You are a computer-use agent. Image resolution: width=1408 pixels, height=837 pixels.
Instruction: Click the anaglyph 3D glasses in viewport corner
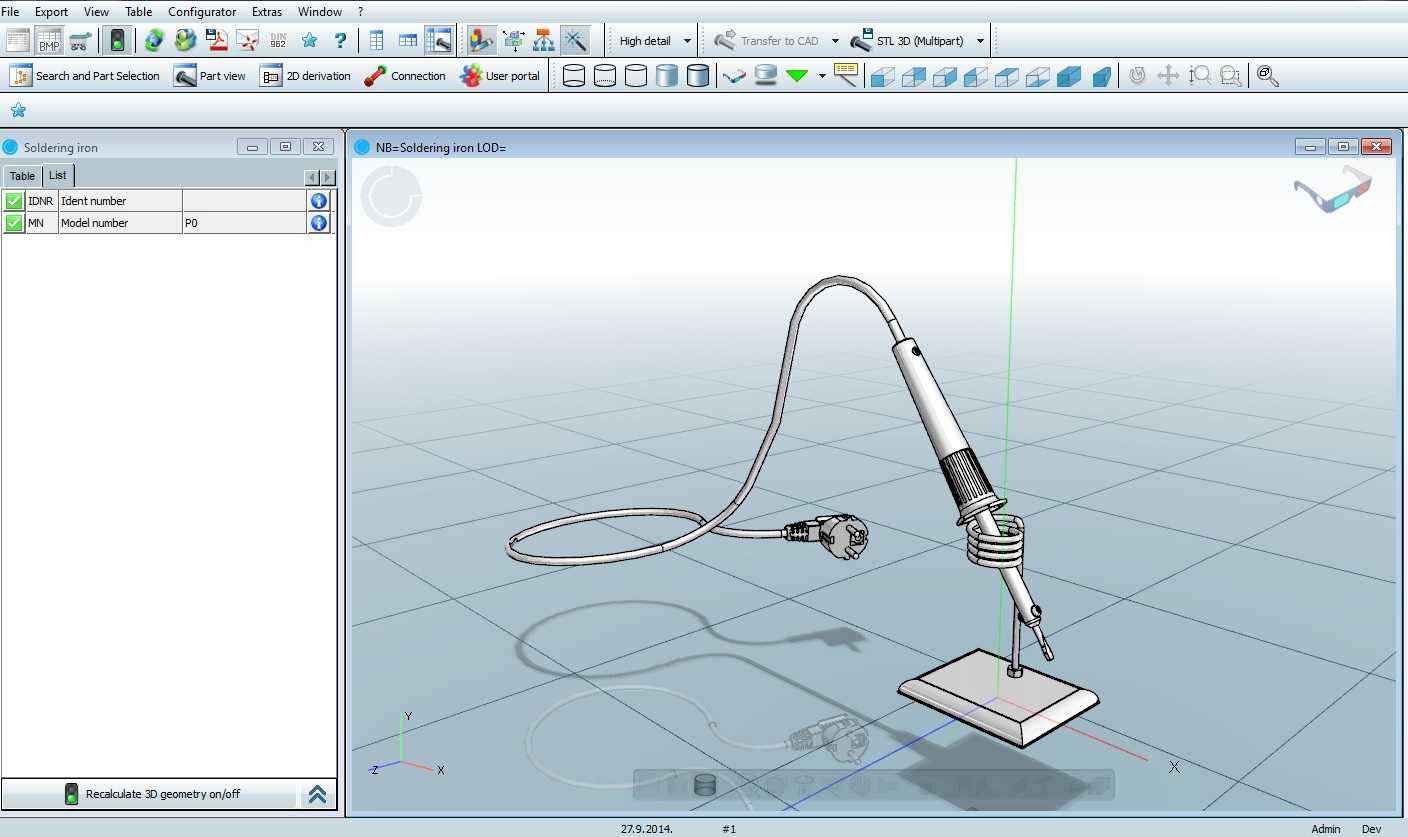[1332, 189]
